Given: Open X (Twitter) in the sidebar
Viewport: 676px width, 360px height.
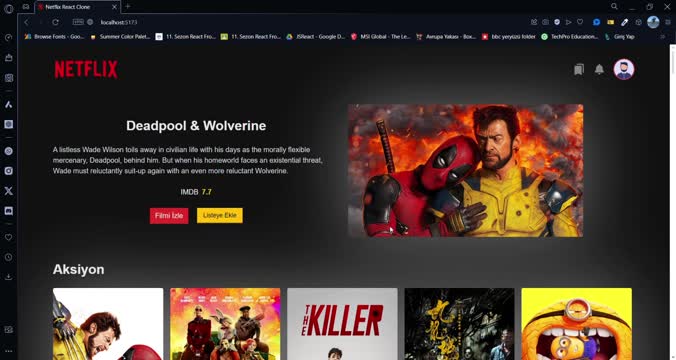Looking at the screenshot, I should 8,191.
